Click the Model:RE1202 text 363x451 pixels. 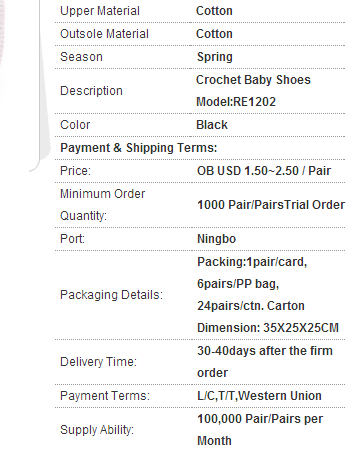[x=236, y=102]
